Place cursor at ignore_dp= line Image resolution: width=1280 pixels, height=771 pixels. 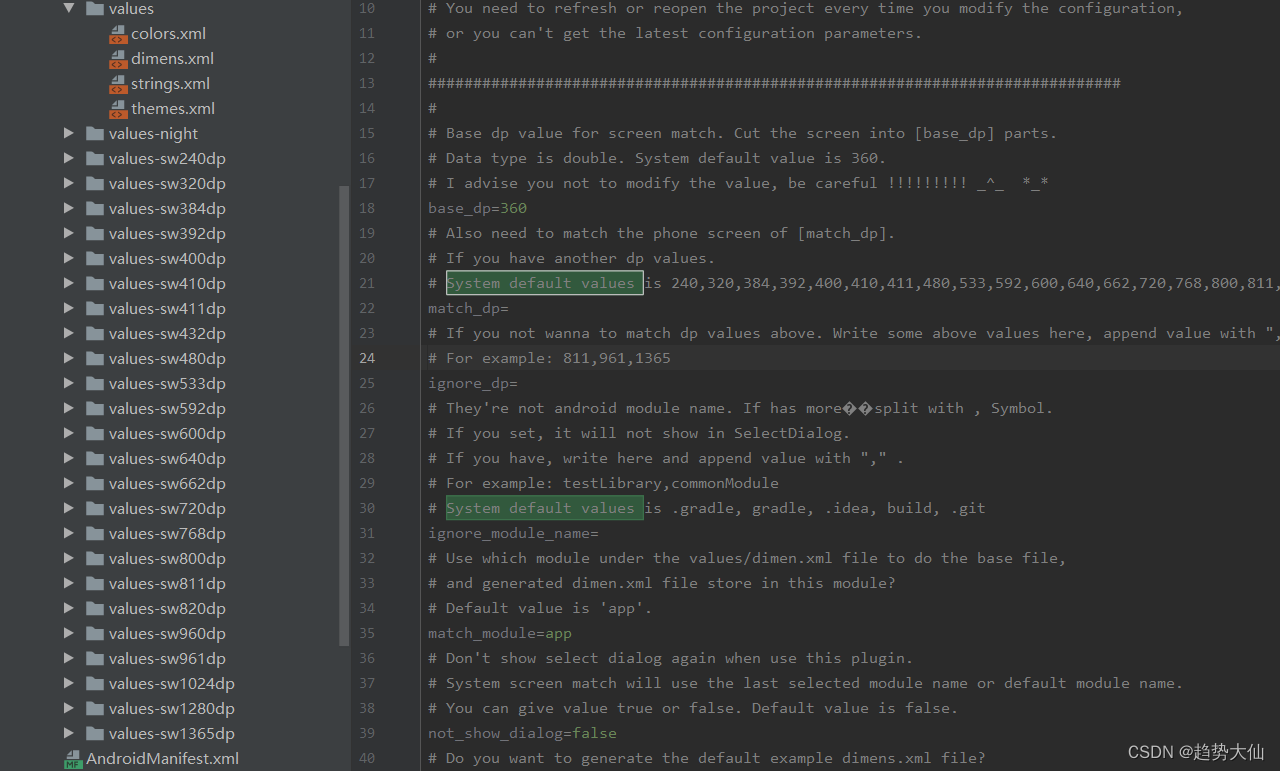point(473,383)
